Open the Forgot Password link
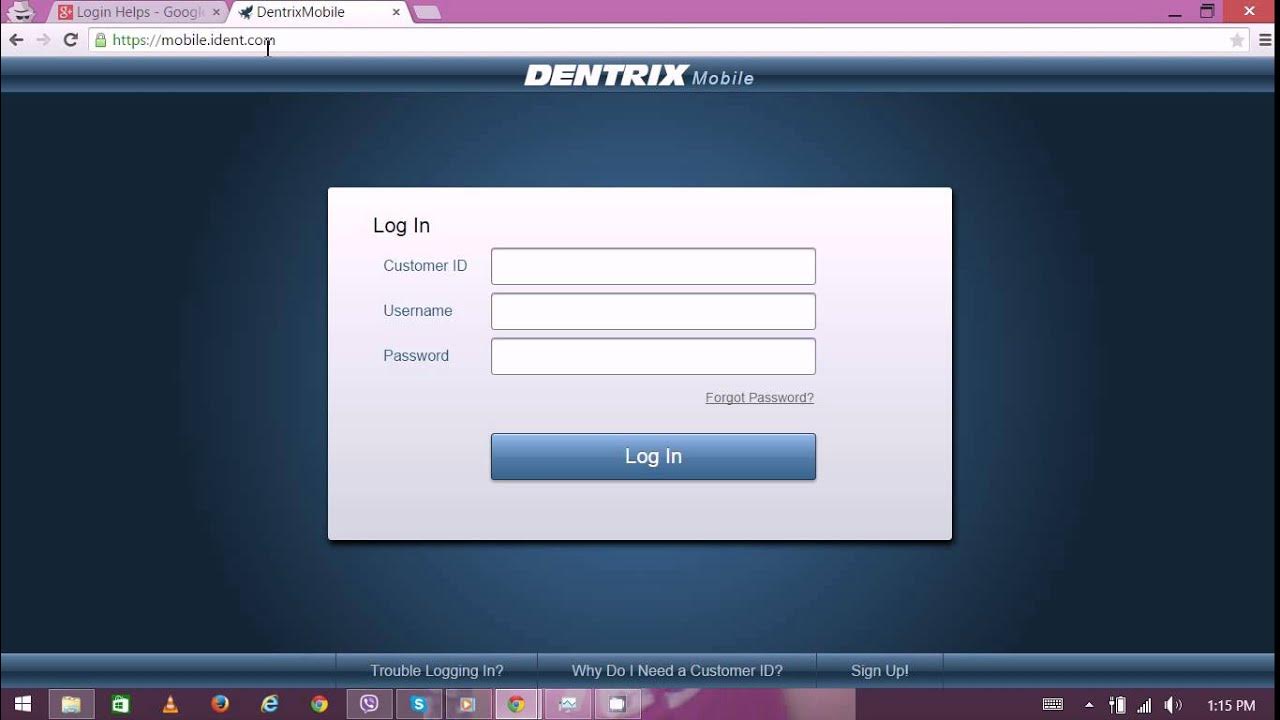 pyautogui.click(x=759, y=397)
